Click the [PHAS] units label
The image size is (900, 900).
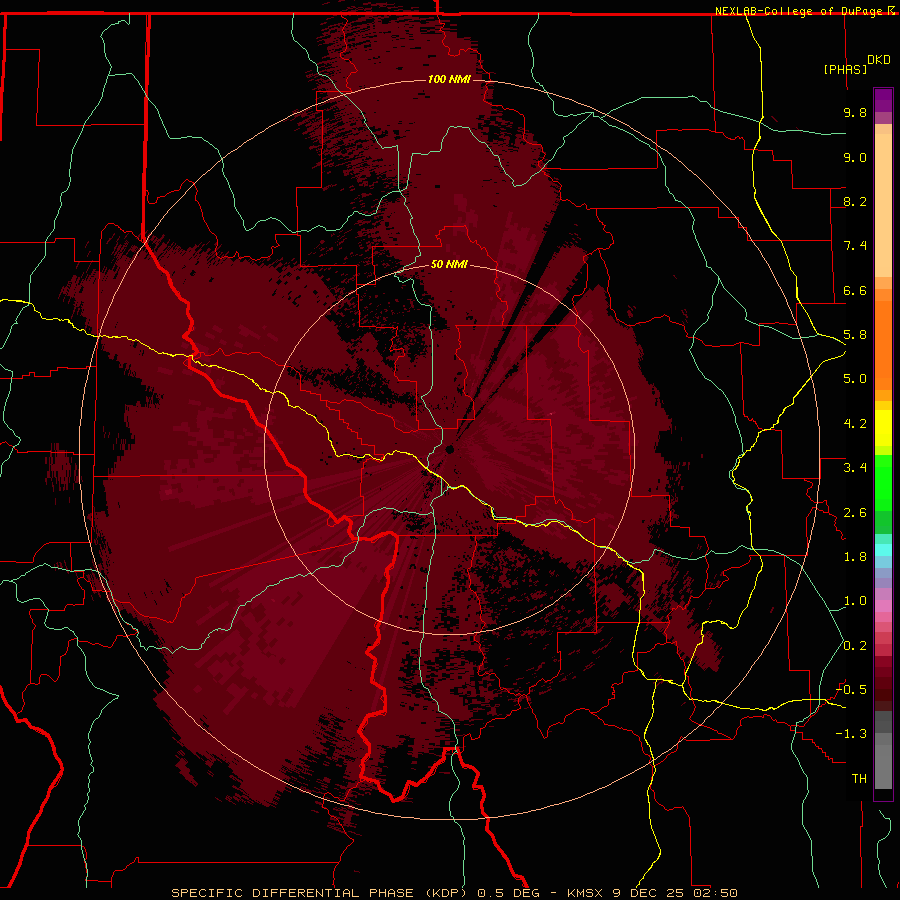pos(845,69)
